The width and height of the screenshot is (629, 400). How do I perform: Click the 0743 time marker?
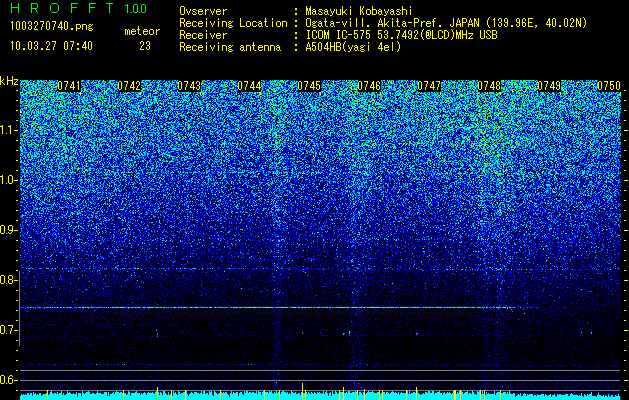coord(189,86)
